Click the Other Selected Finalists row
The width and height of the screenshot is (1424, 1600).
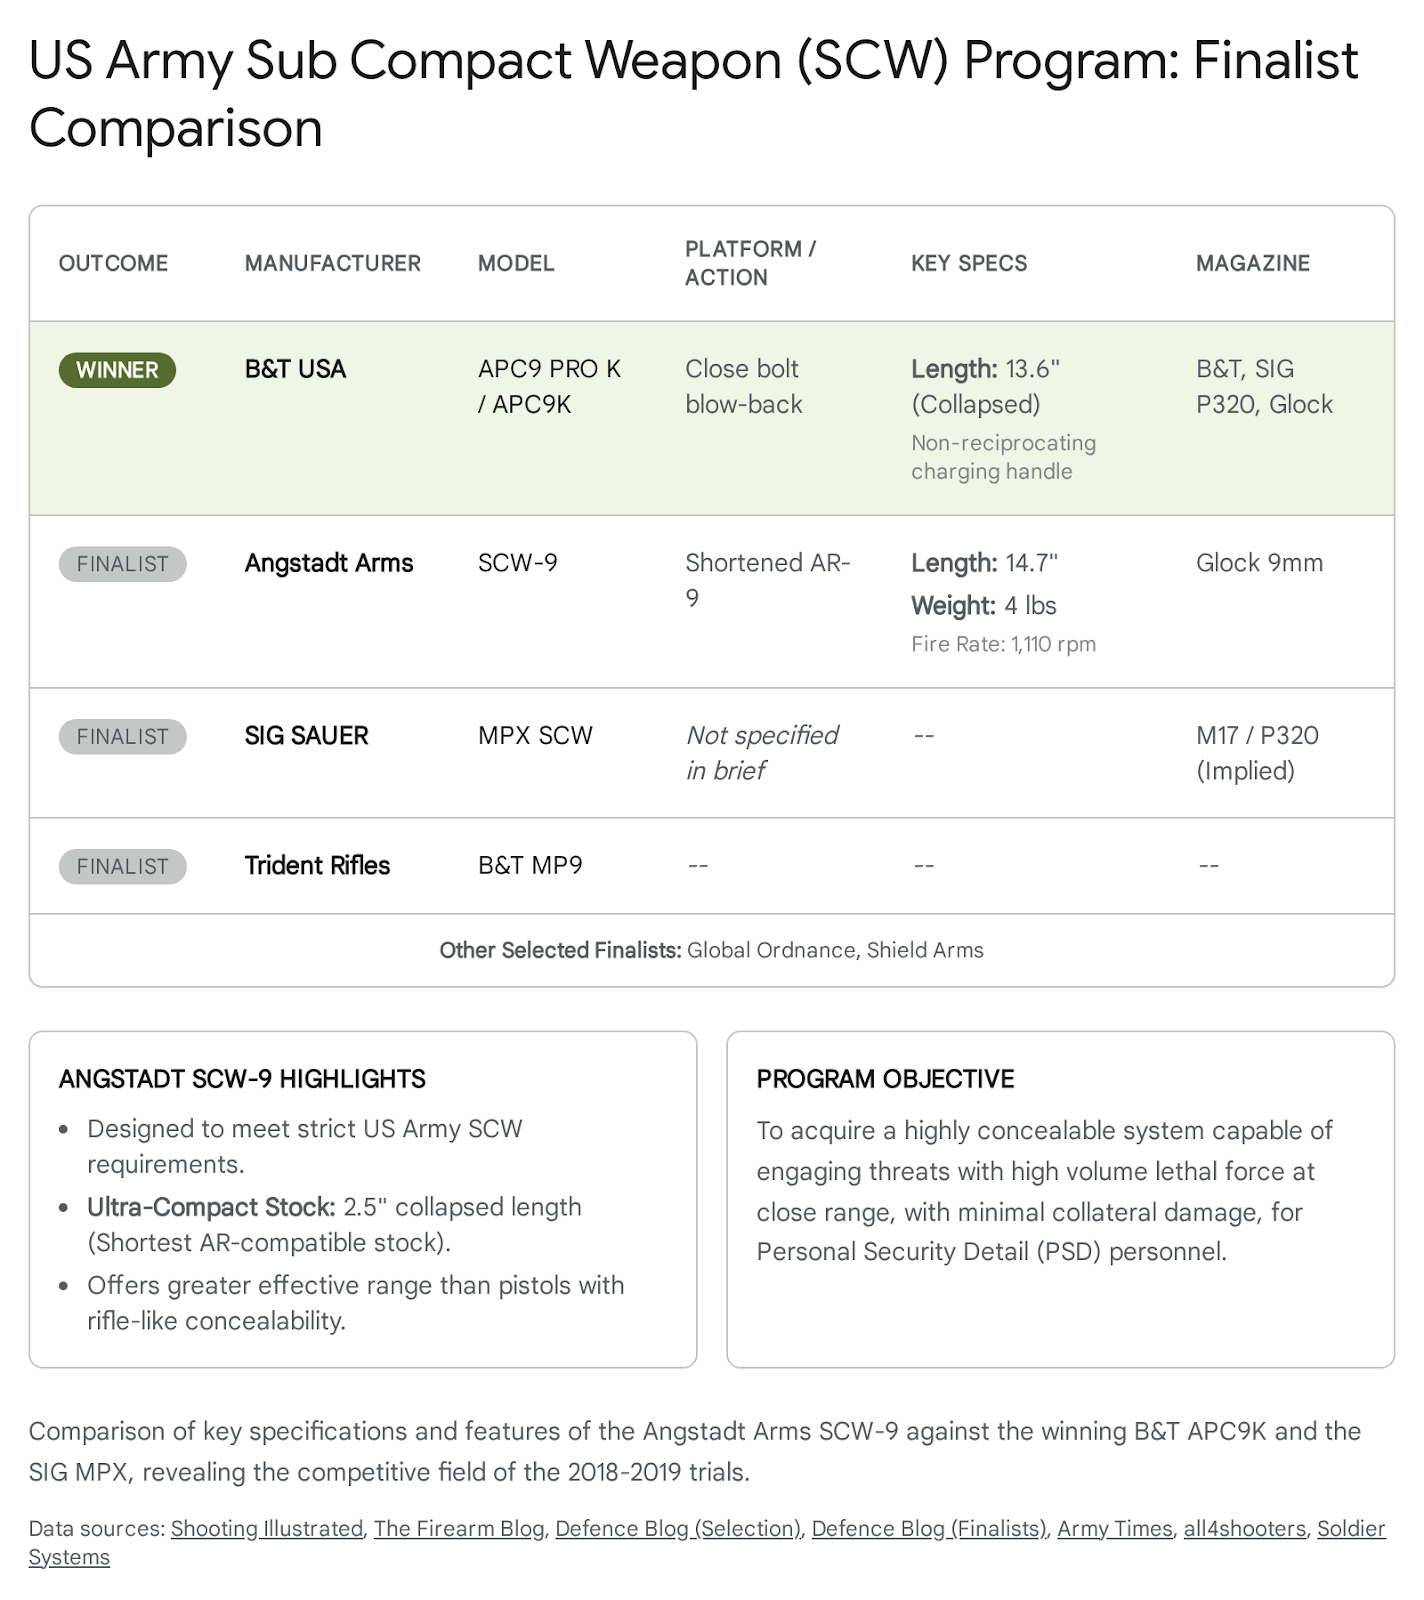tap(711, 950)
